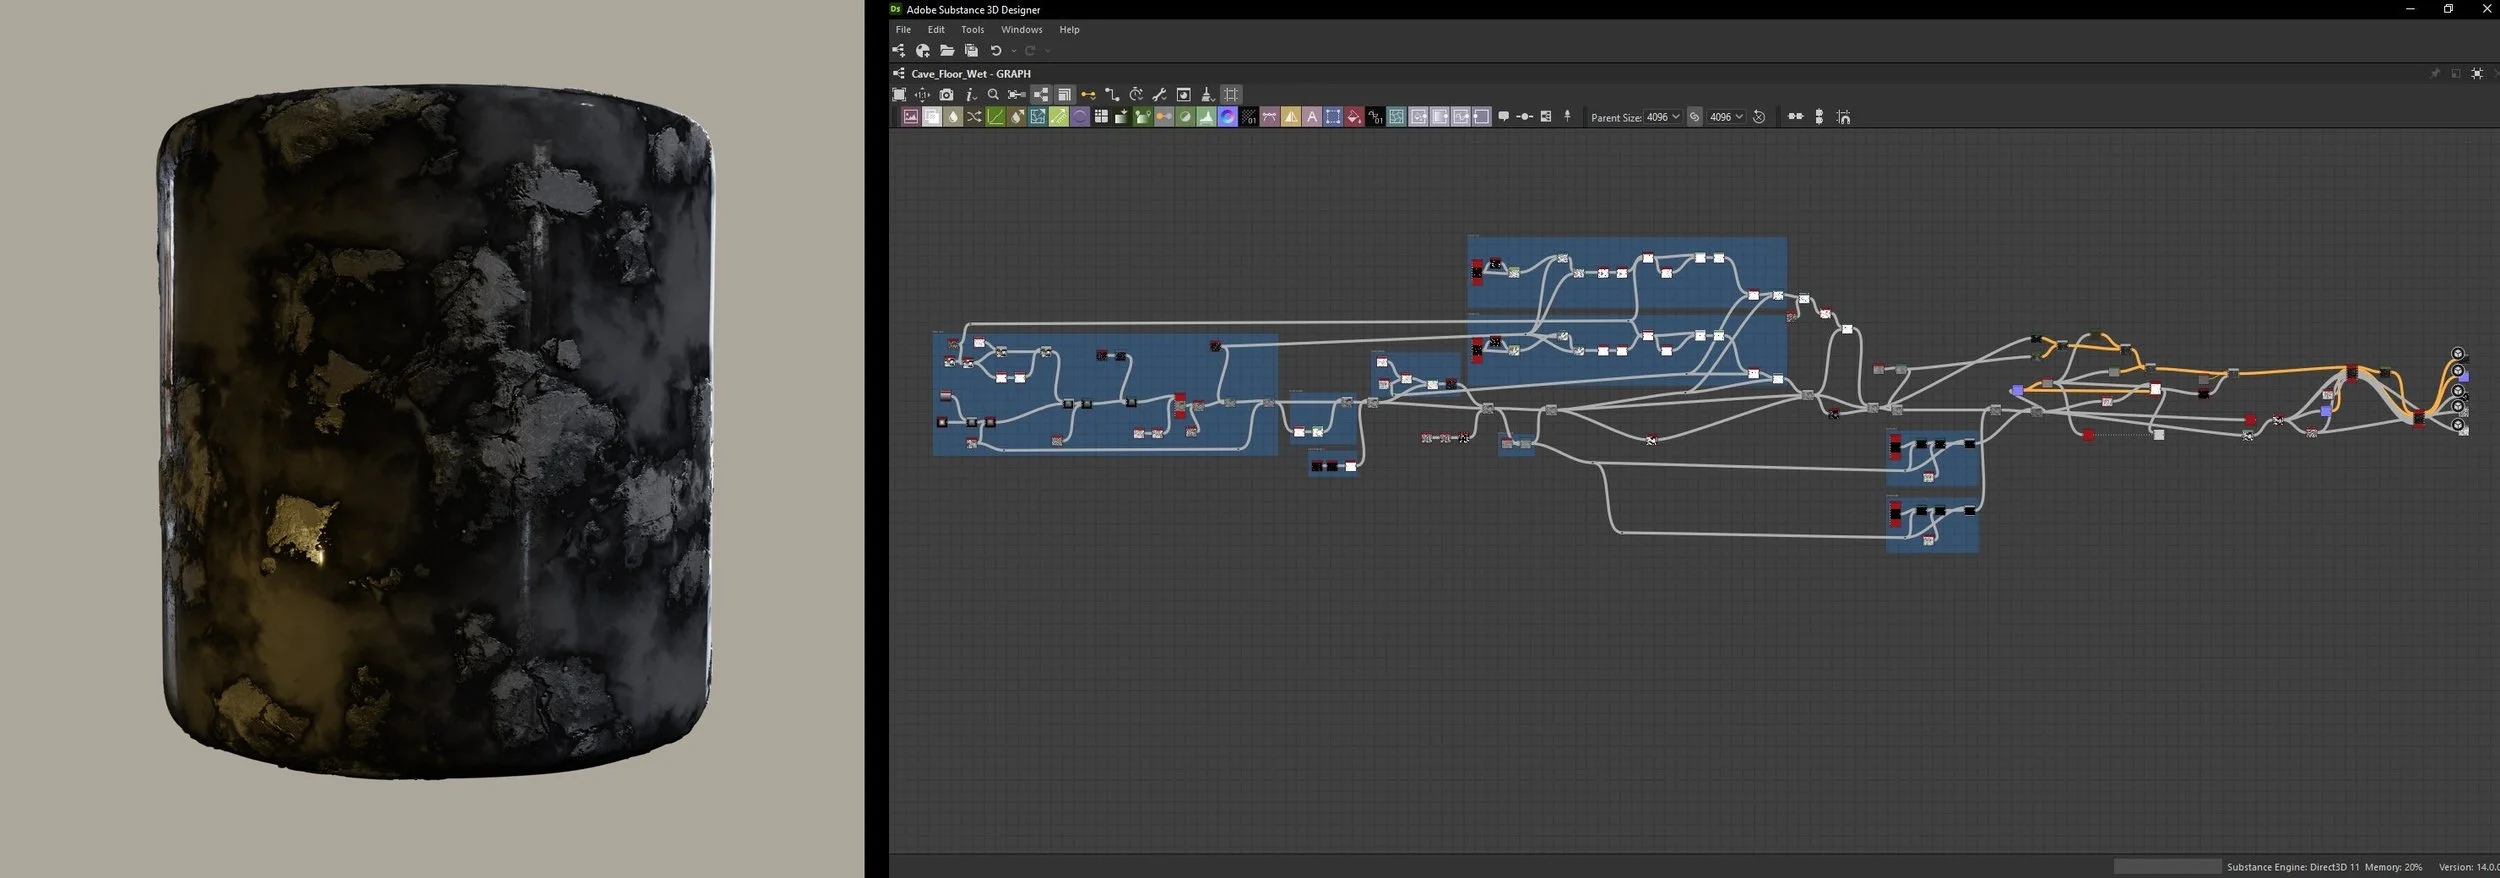The width and height of the screenshot is (2500, 878).
Task: Add a dot portal node icon
Action: (1524, 117)
